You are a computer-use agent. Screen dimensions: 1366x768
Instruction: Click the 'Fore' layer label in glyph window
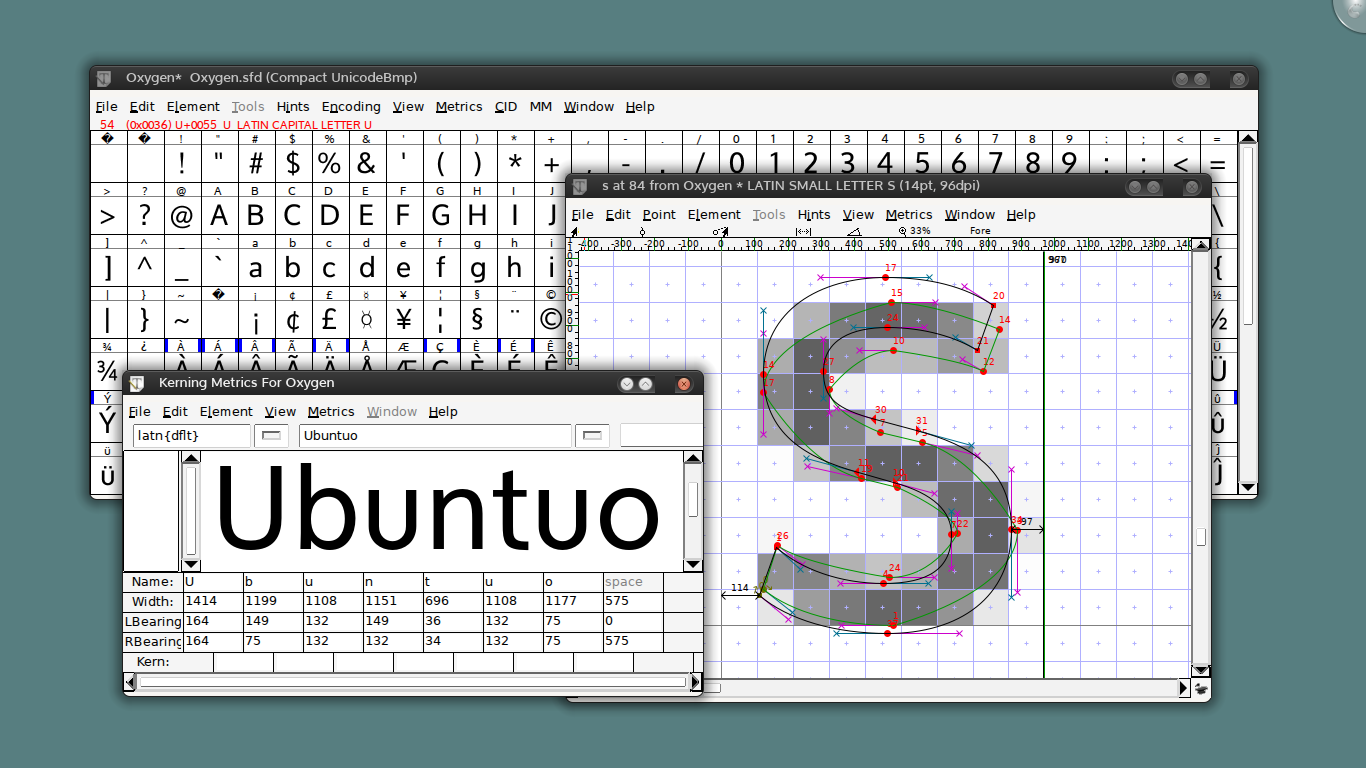tap(980, 231)
